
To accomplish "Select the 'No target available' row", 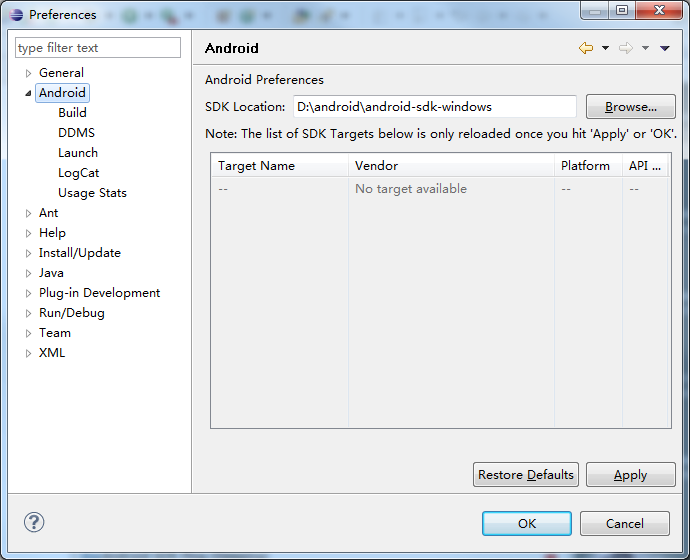I will (x=441, y=189).
